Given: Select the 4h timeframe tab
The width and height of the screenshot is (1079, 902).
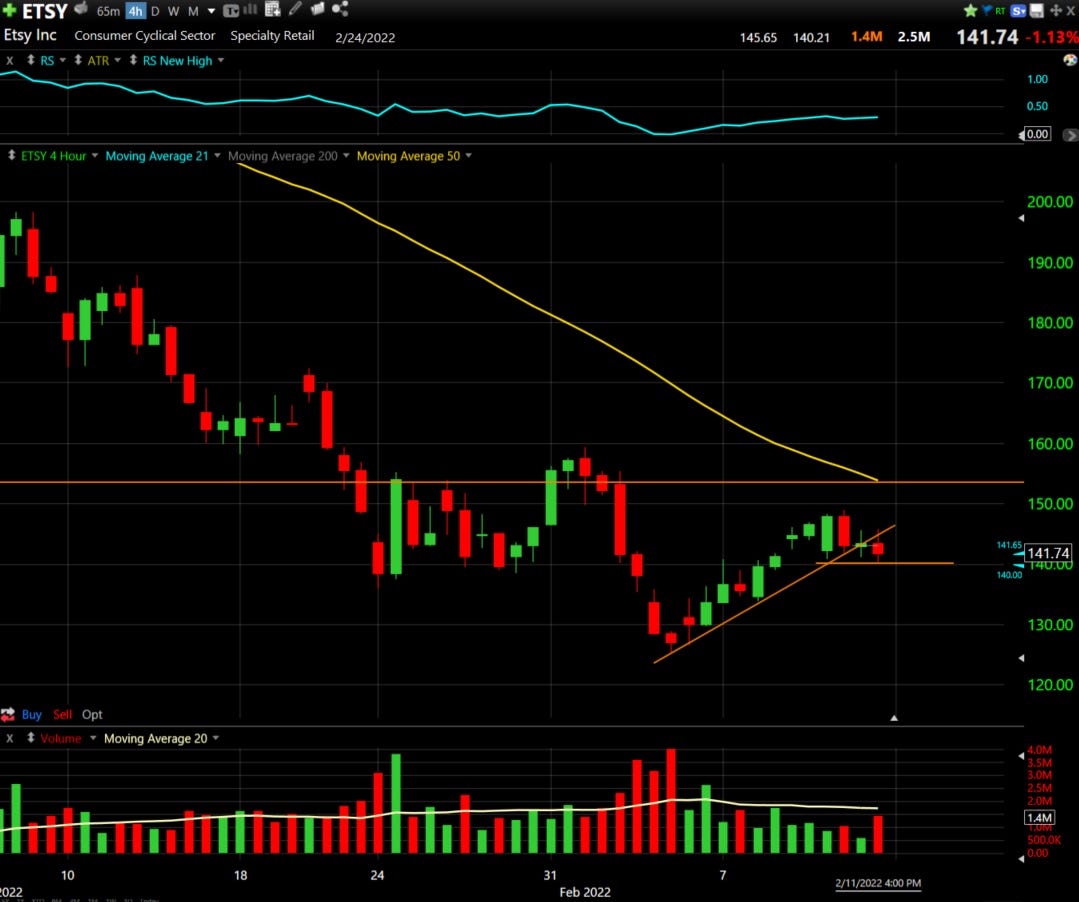Looking at the screenshot, I should pos(136,11).
